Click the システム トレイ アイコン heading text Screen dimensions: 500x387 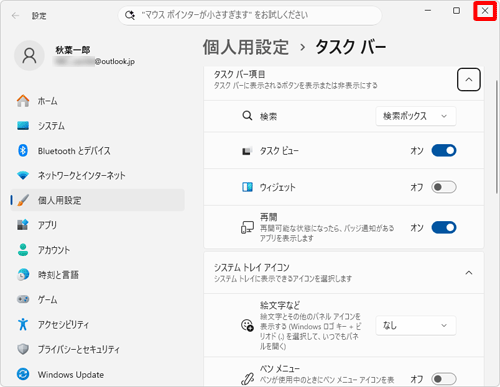(252, 267)
